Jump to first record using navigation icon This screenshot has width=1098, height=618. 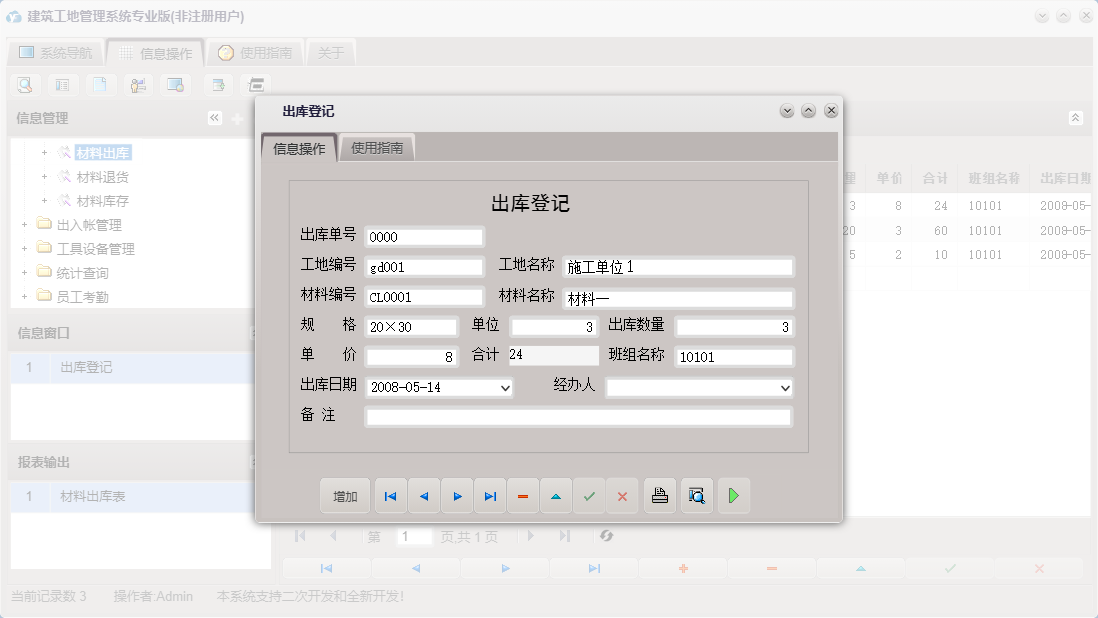390,495
